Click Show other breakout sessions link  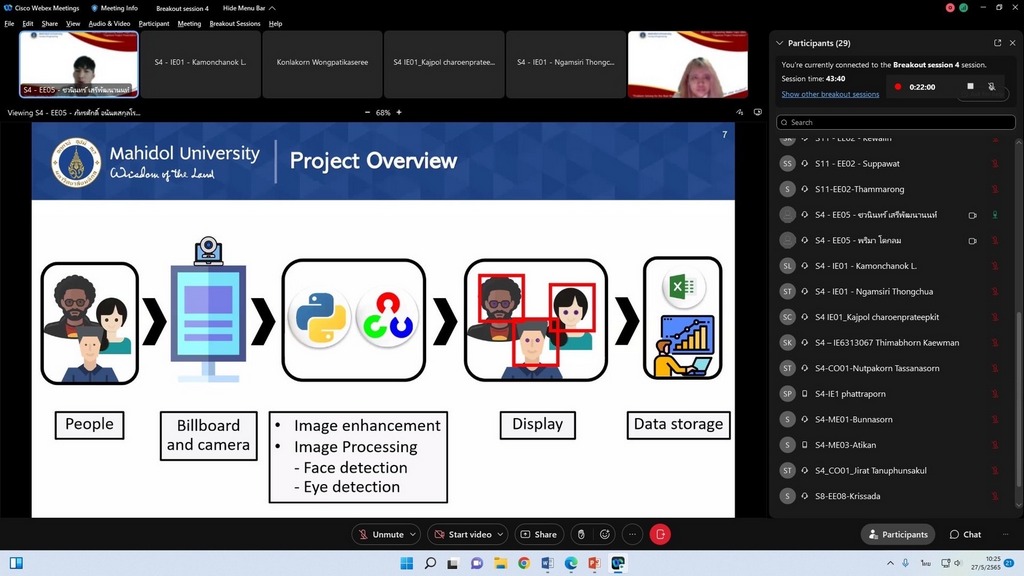coord(830,94)
